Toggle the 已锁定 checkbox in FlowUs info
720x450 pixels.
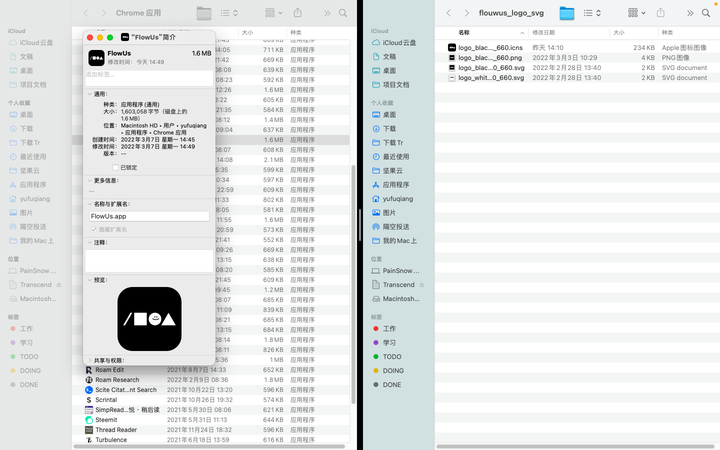116,168
